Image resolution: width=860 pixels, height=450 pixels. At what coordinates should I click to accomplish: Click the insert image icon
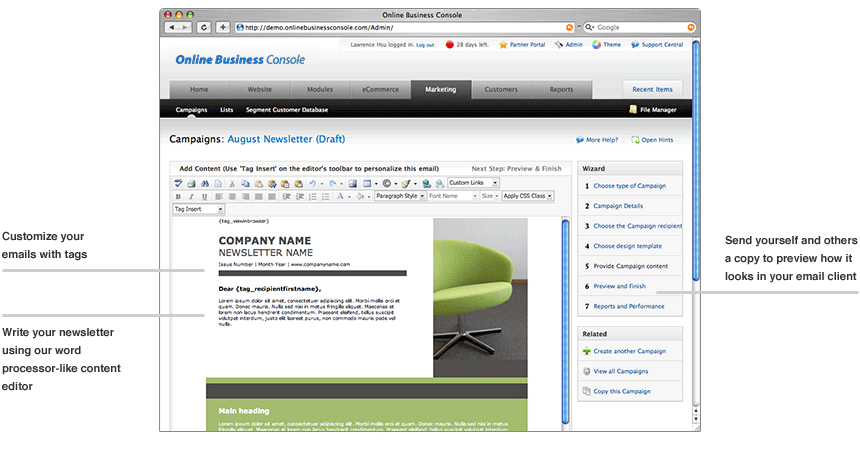(353, 184)
